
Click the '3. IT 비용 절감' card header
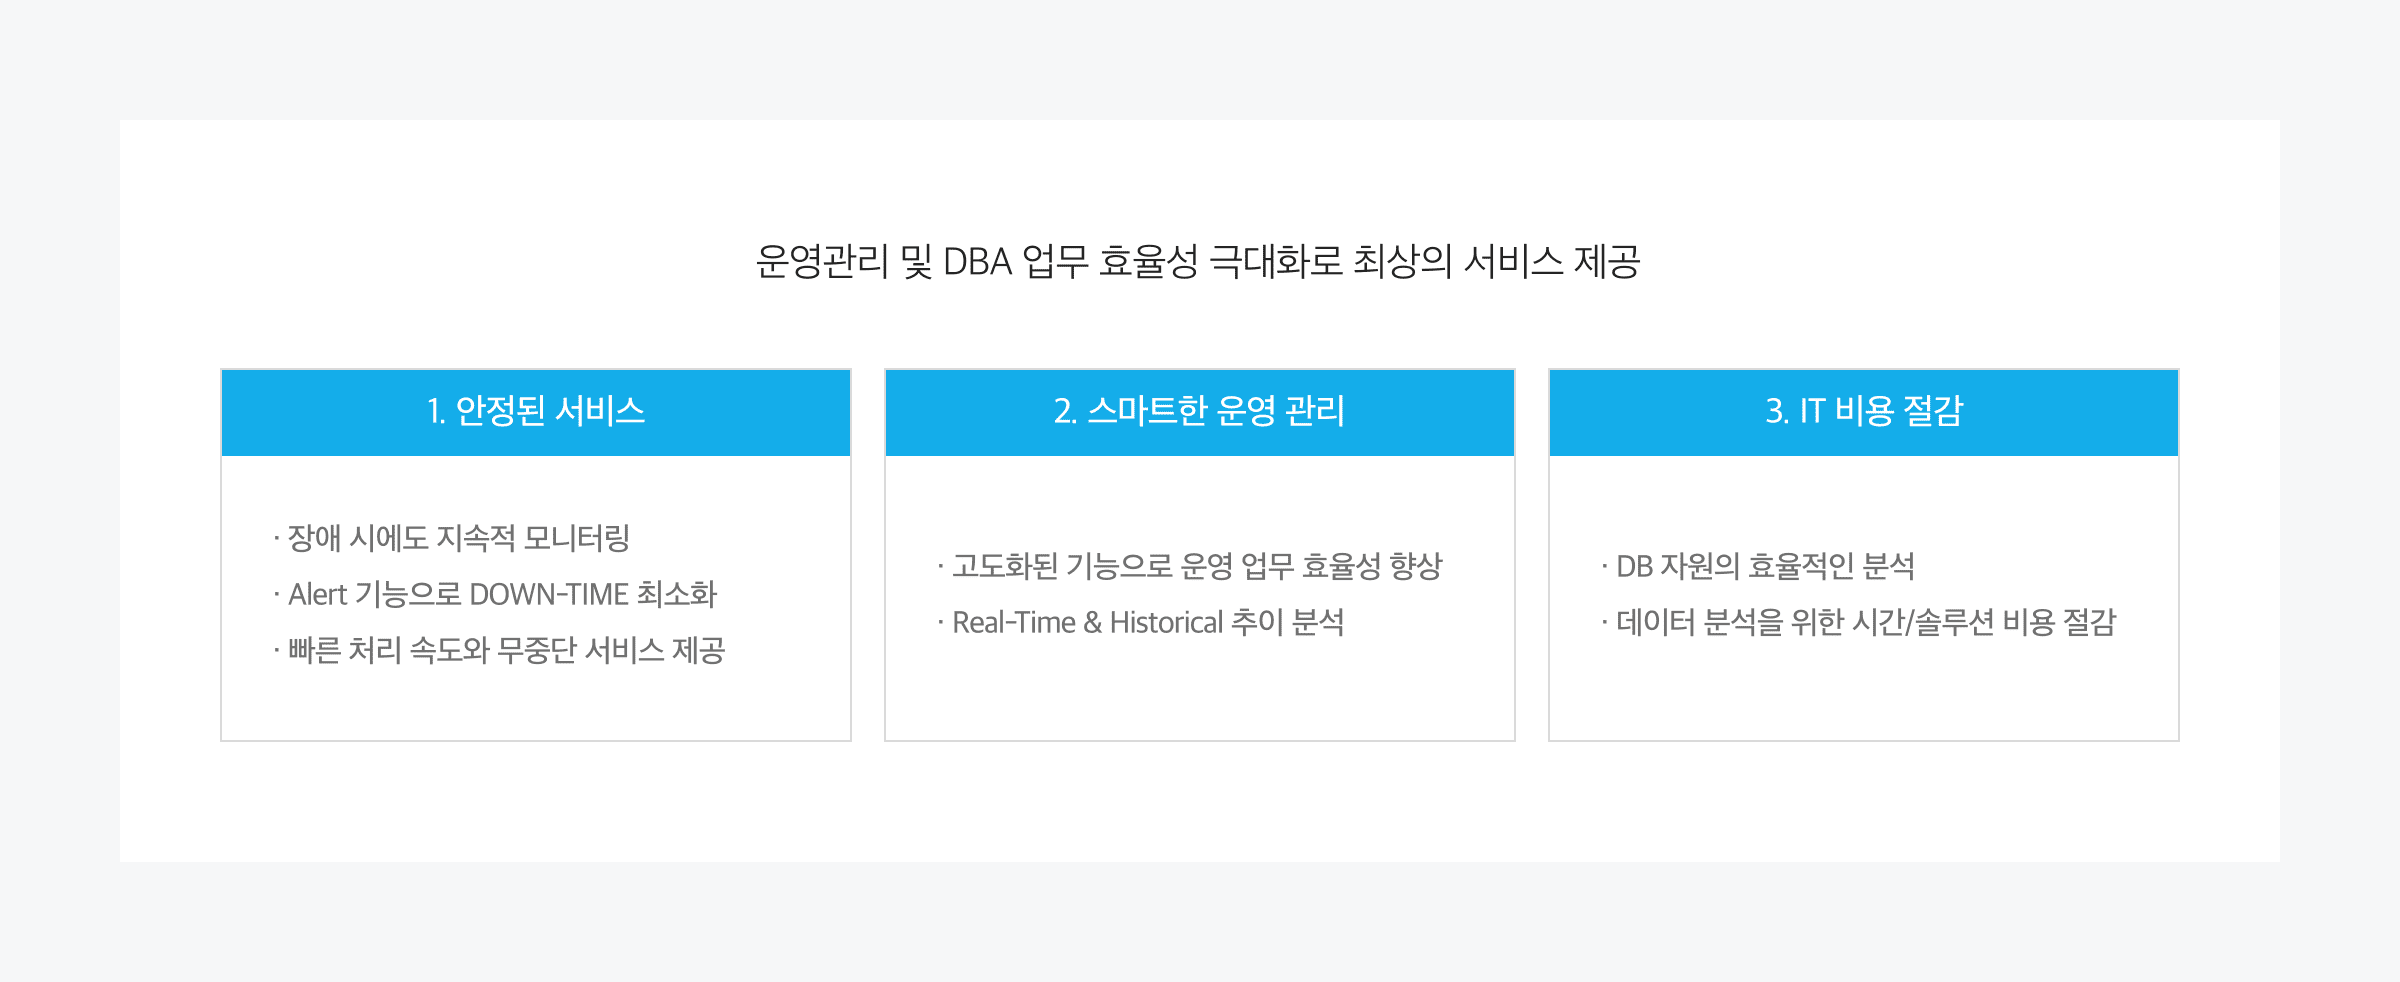1863,412
